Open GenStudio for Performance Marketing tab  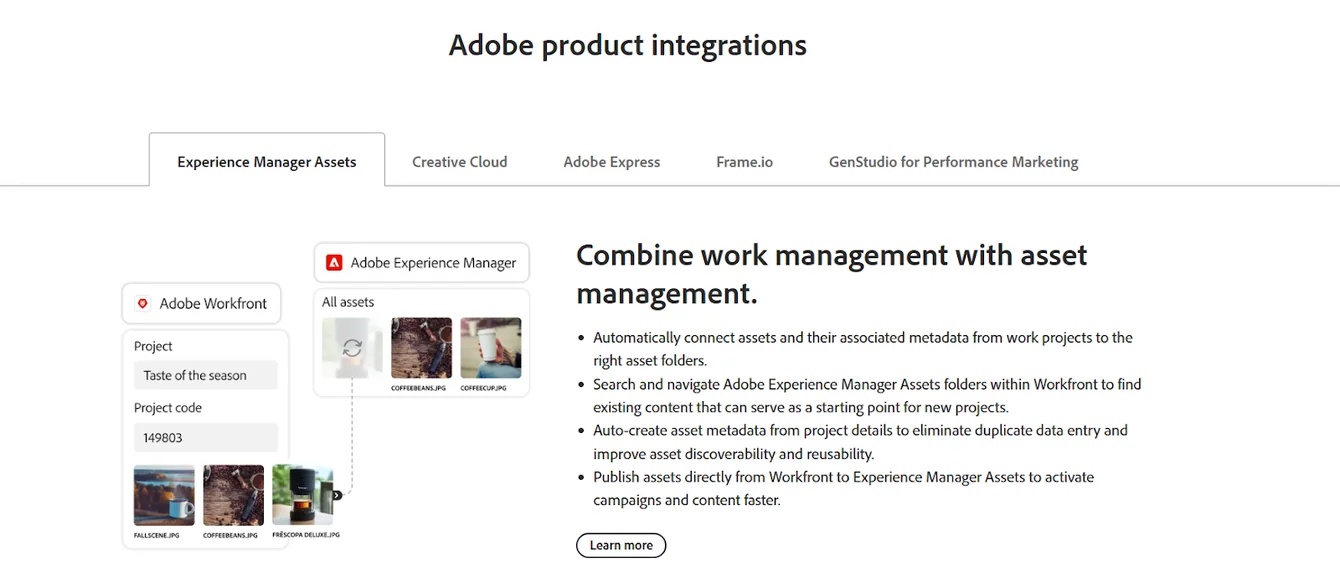(954, 161)
